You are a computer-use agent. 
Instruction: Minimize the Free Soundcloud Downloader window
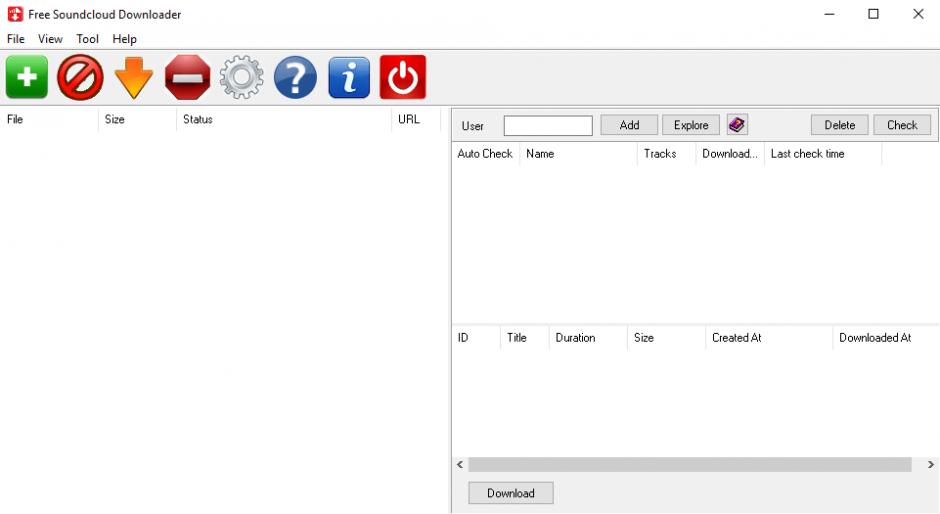point(830,14)
